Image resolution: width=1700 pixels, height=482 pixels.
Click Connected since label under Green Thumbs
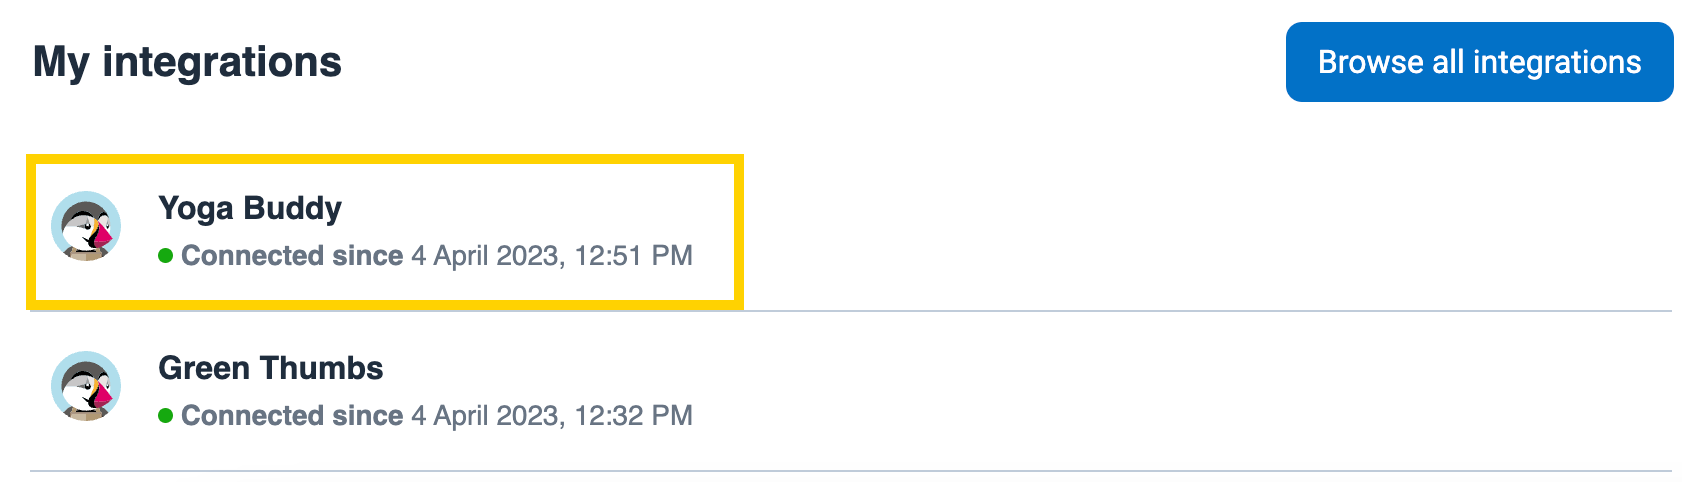pyautogui.click(x=292, y=416)
